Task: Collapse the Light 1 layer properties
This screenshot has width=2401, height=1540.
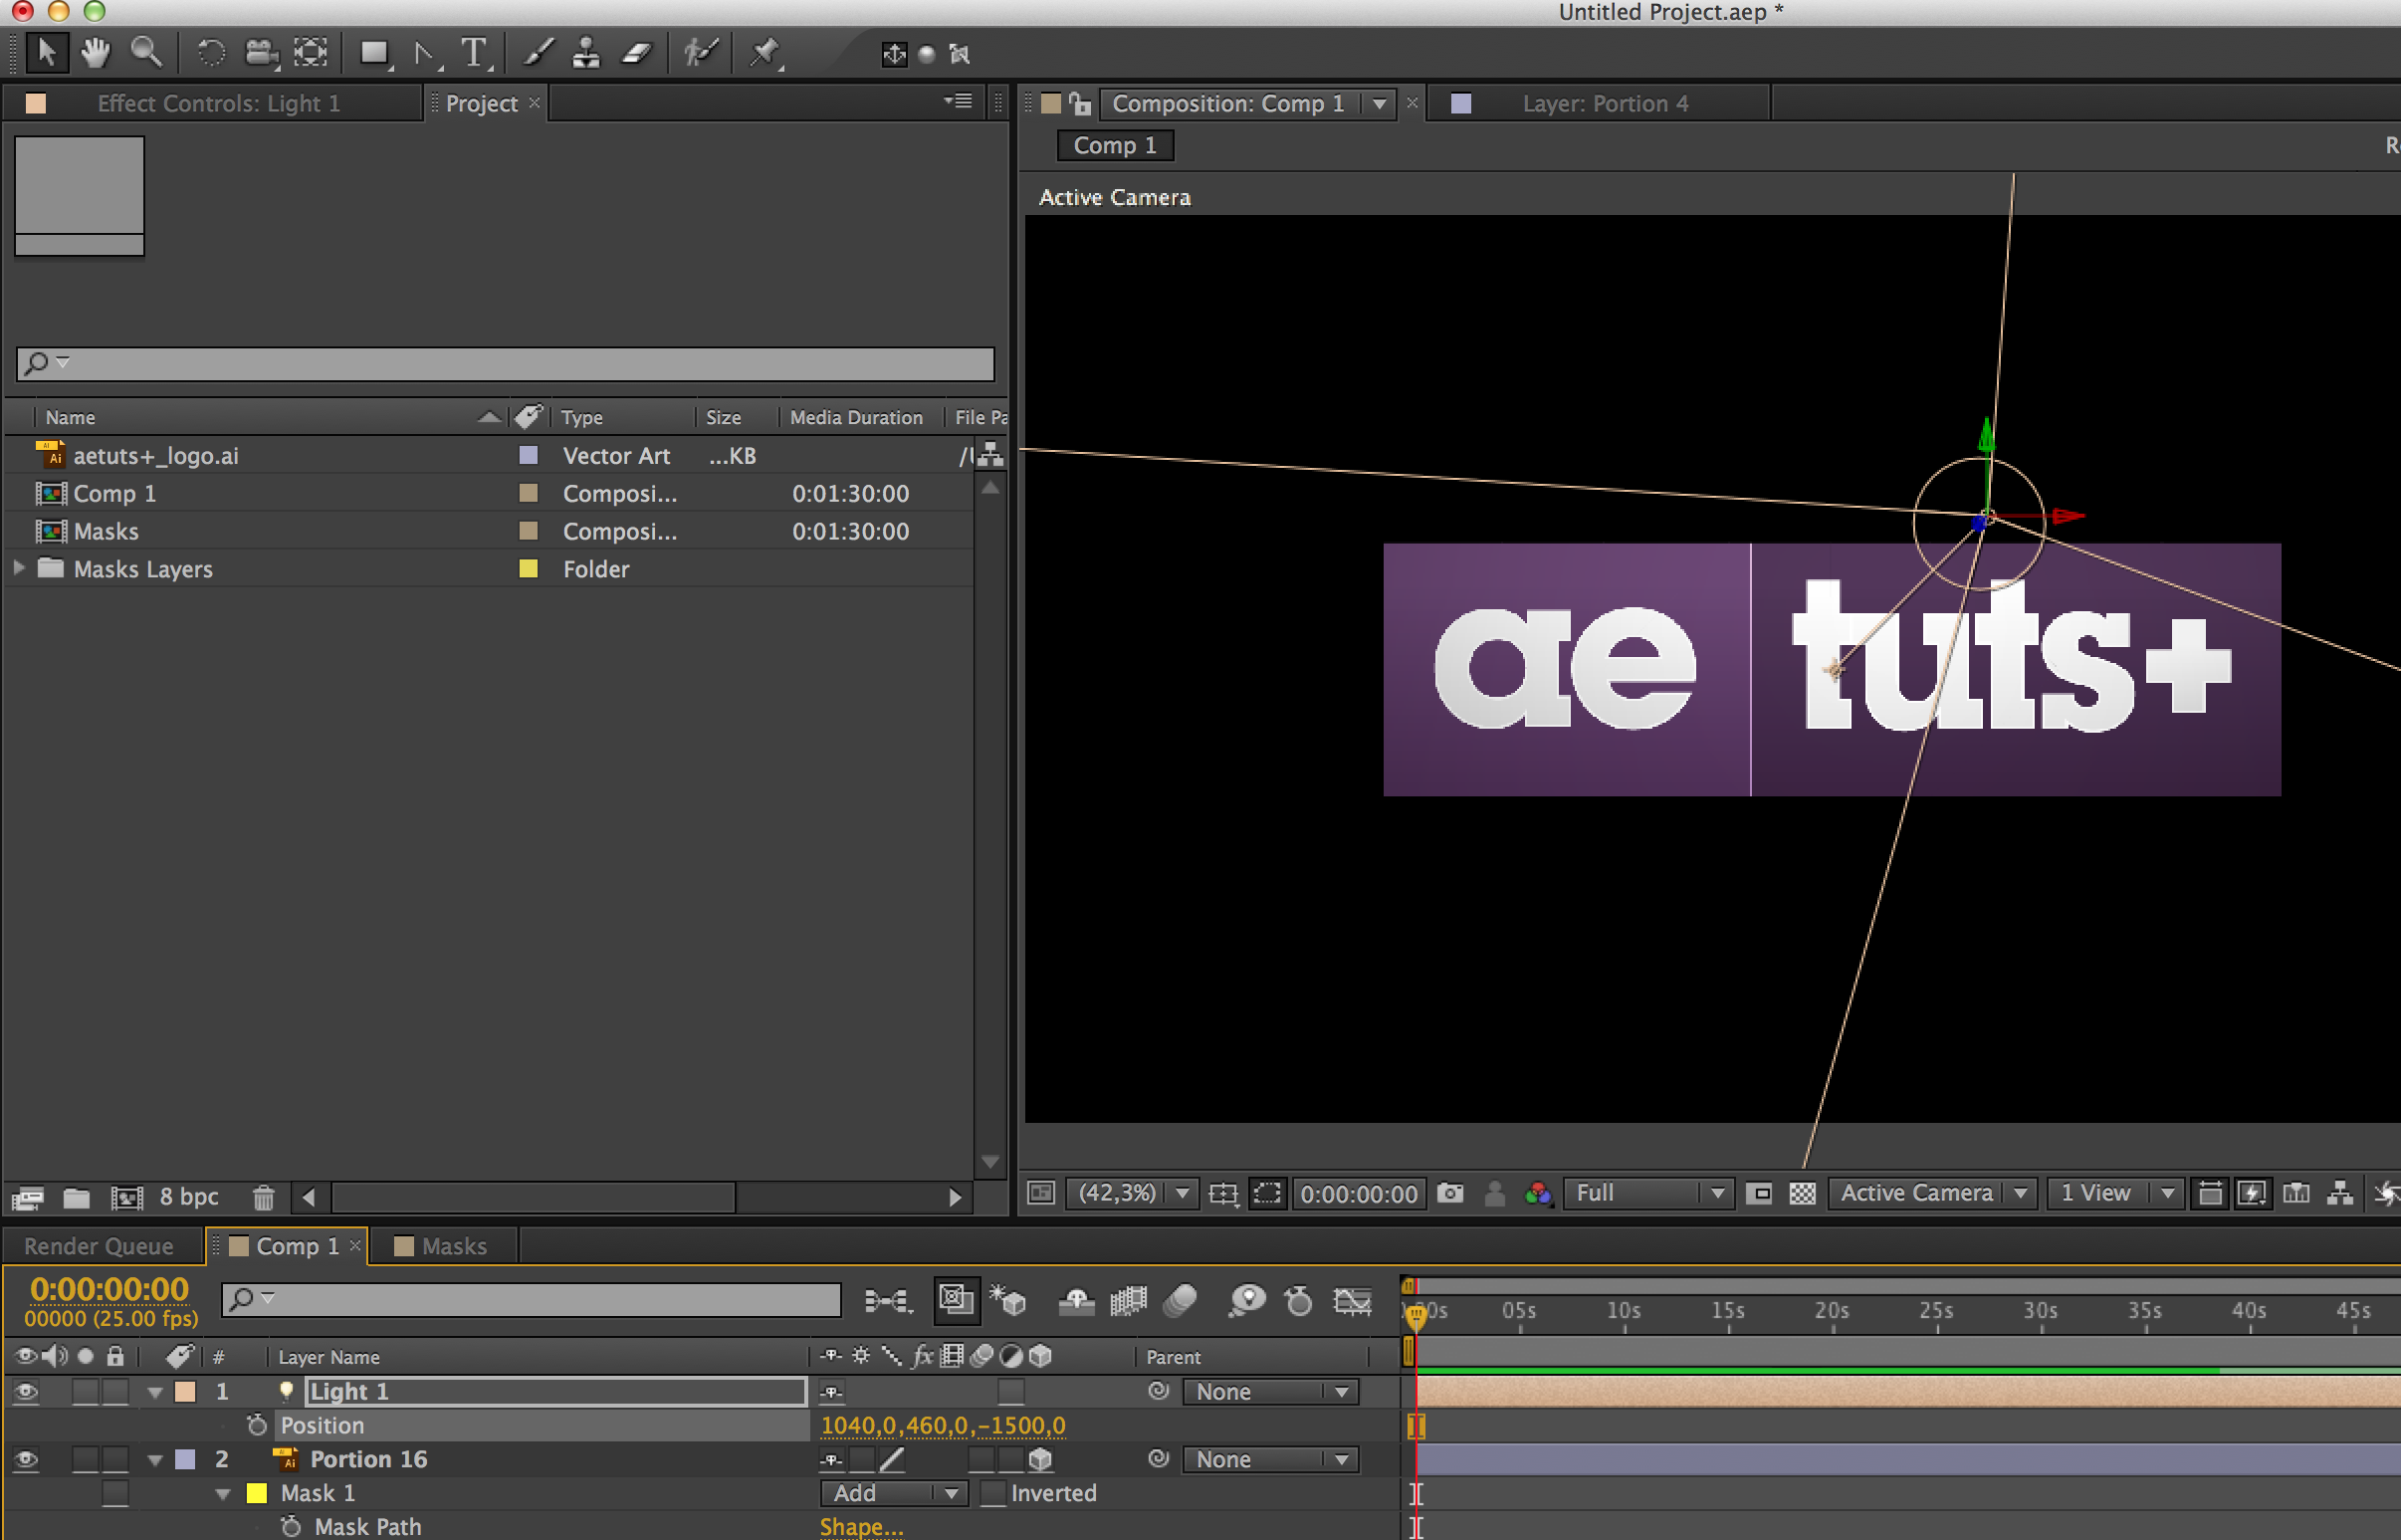Action: tap(155, 1392)
